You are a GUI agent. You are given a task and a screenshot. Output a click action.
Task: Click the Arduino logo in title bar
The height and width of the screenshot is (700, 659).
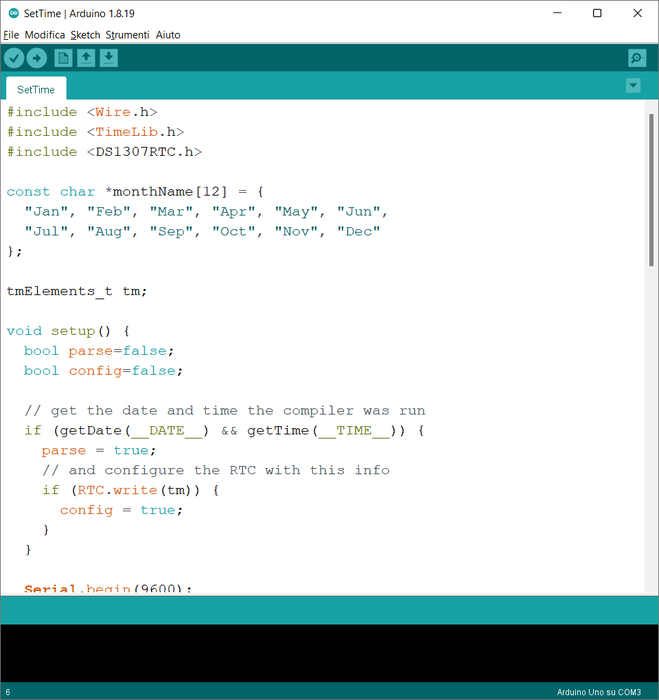(14, 13)
